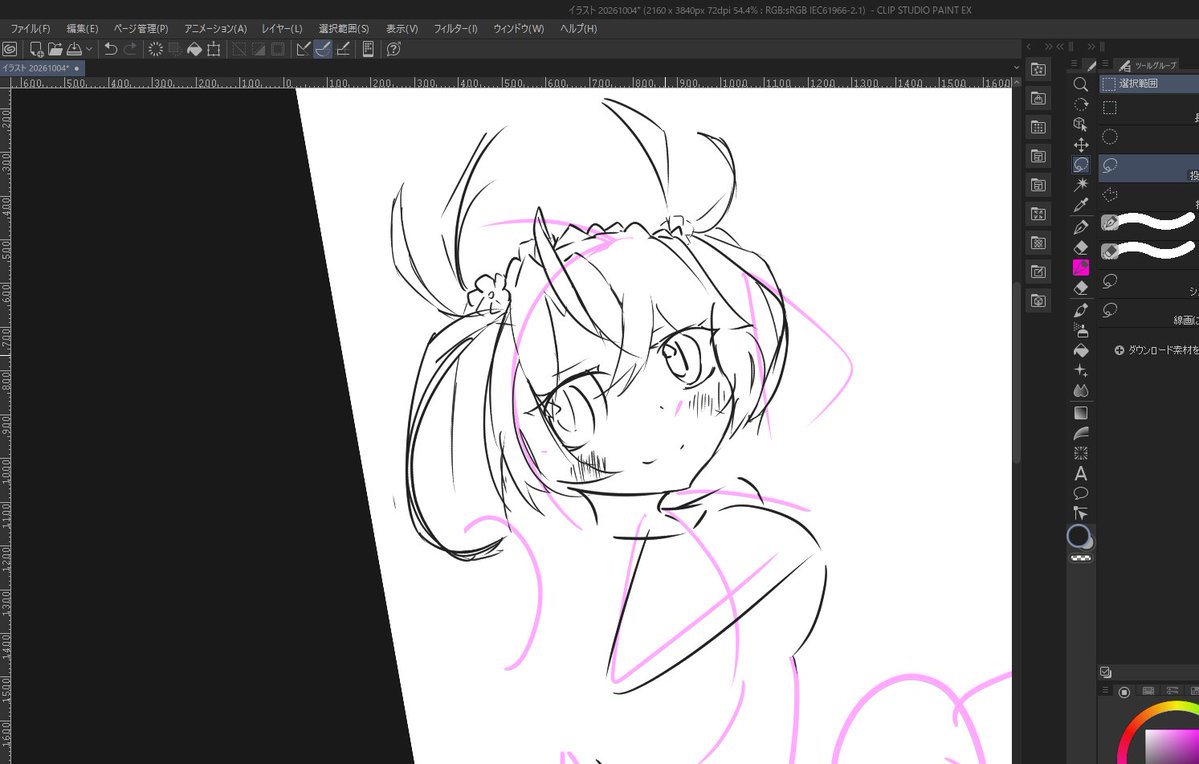Select the transparent color swatch
The image size is (1199, 764).
pos(1080,558)
